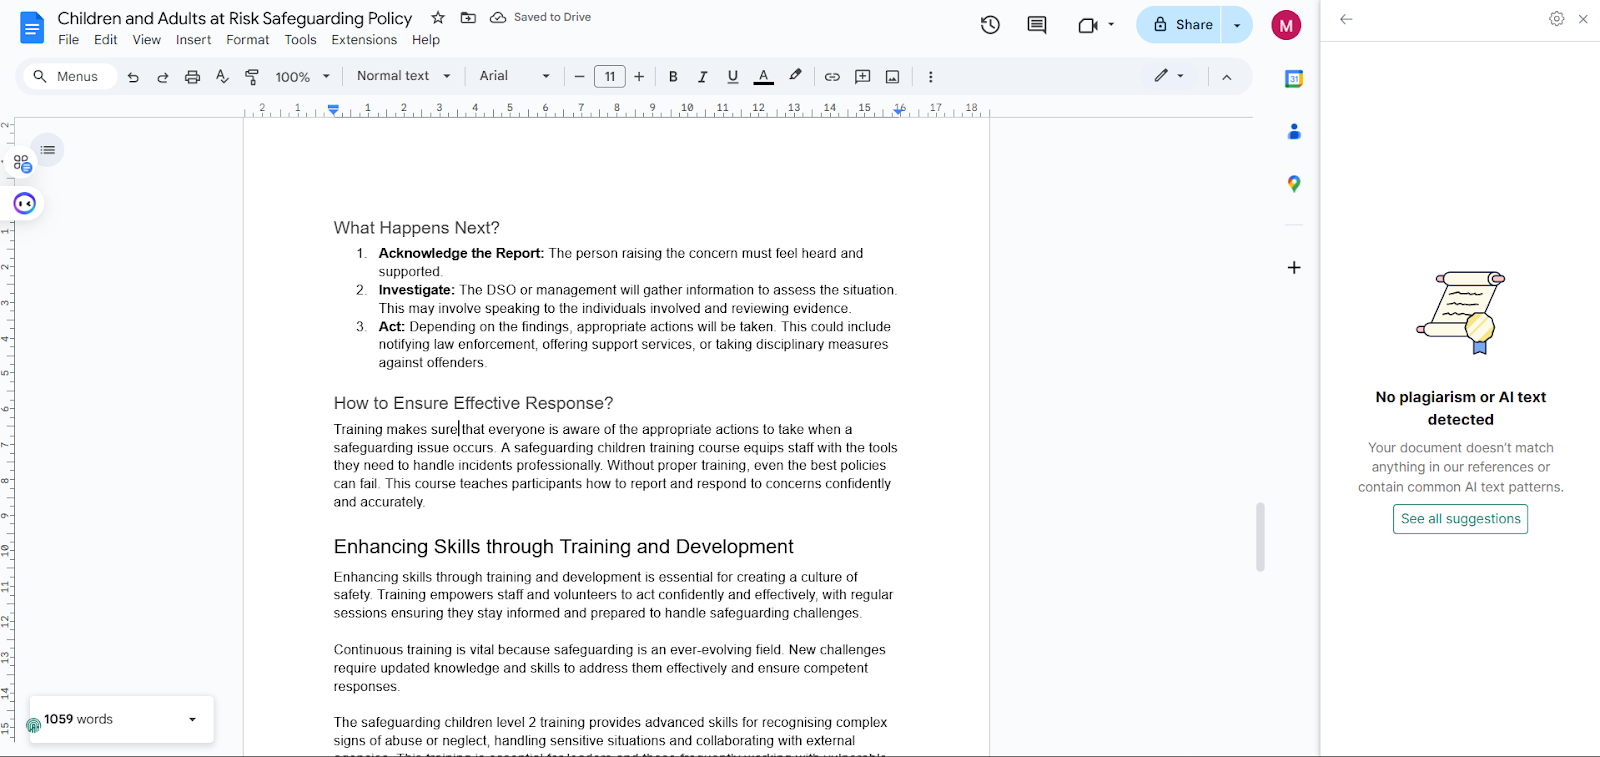Open Google Calendar side panel
Screen dimensions: 1600x757
tap(1294, 79)
